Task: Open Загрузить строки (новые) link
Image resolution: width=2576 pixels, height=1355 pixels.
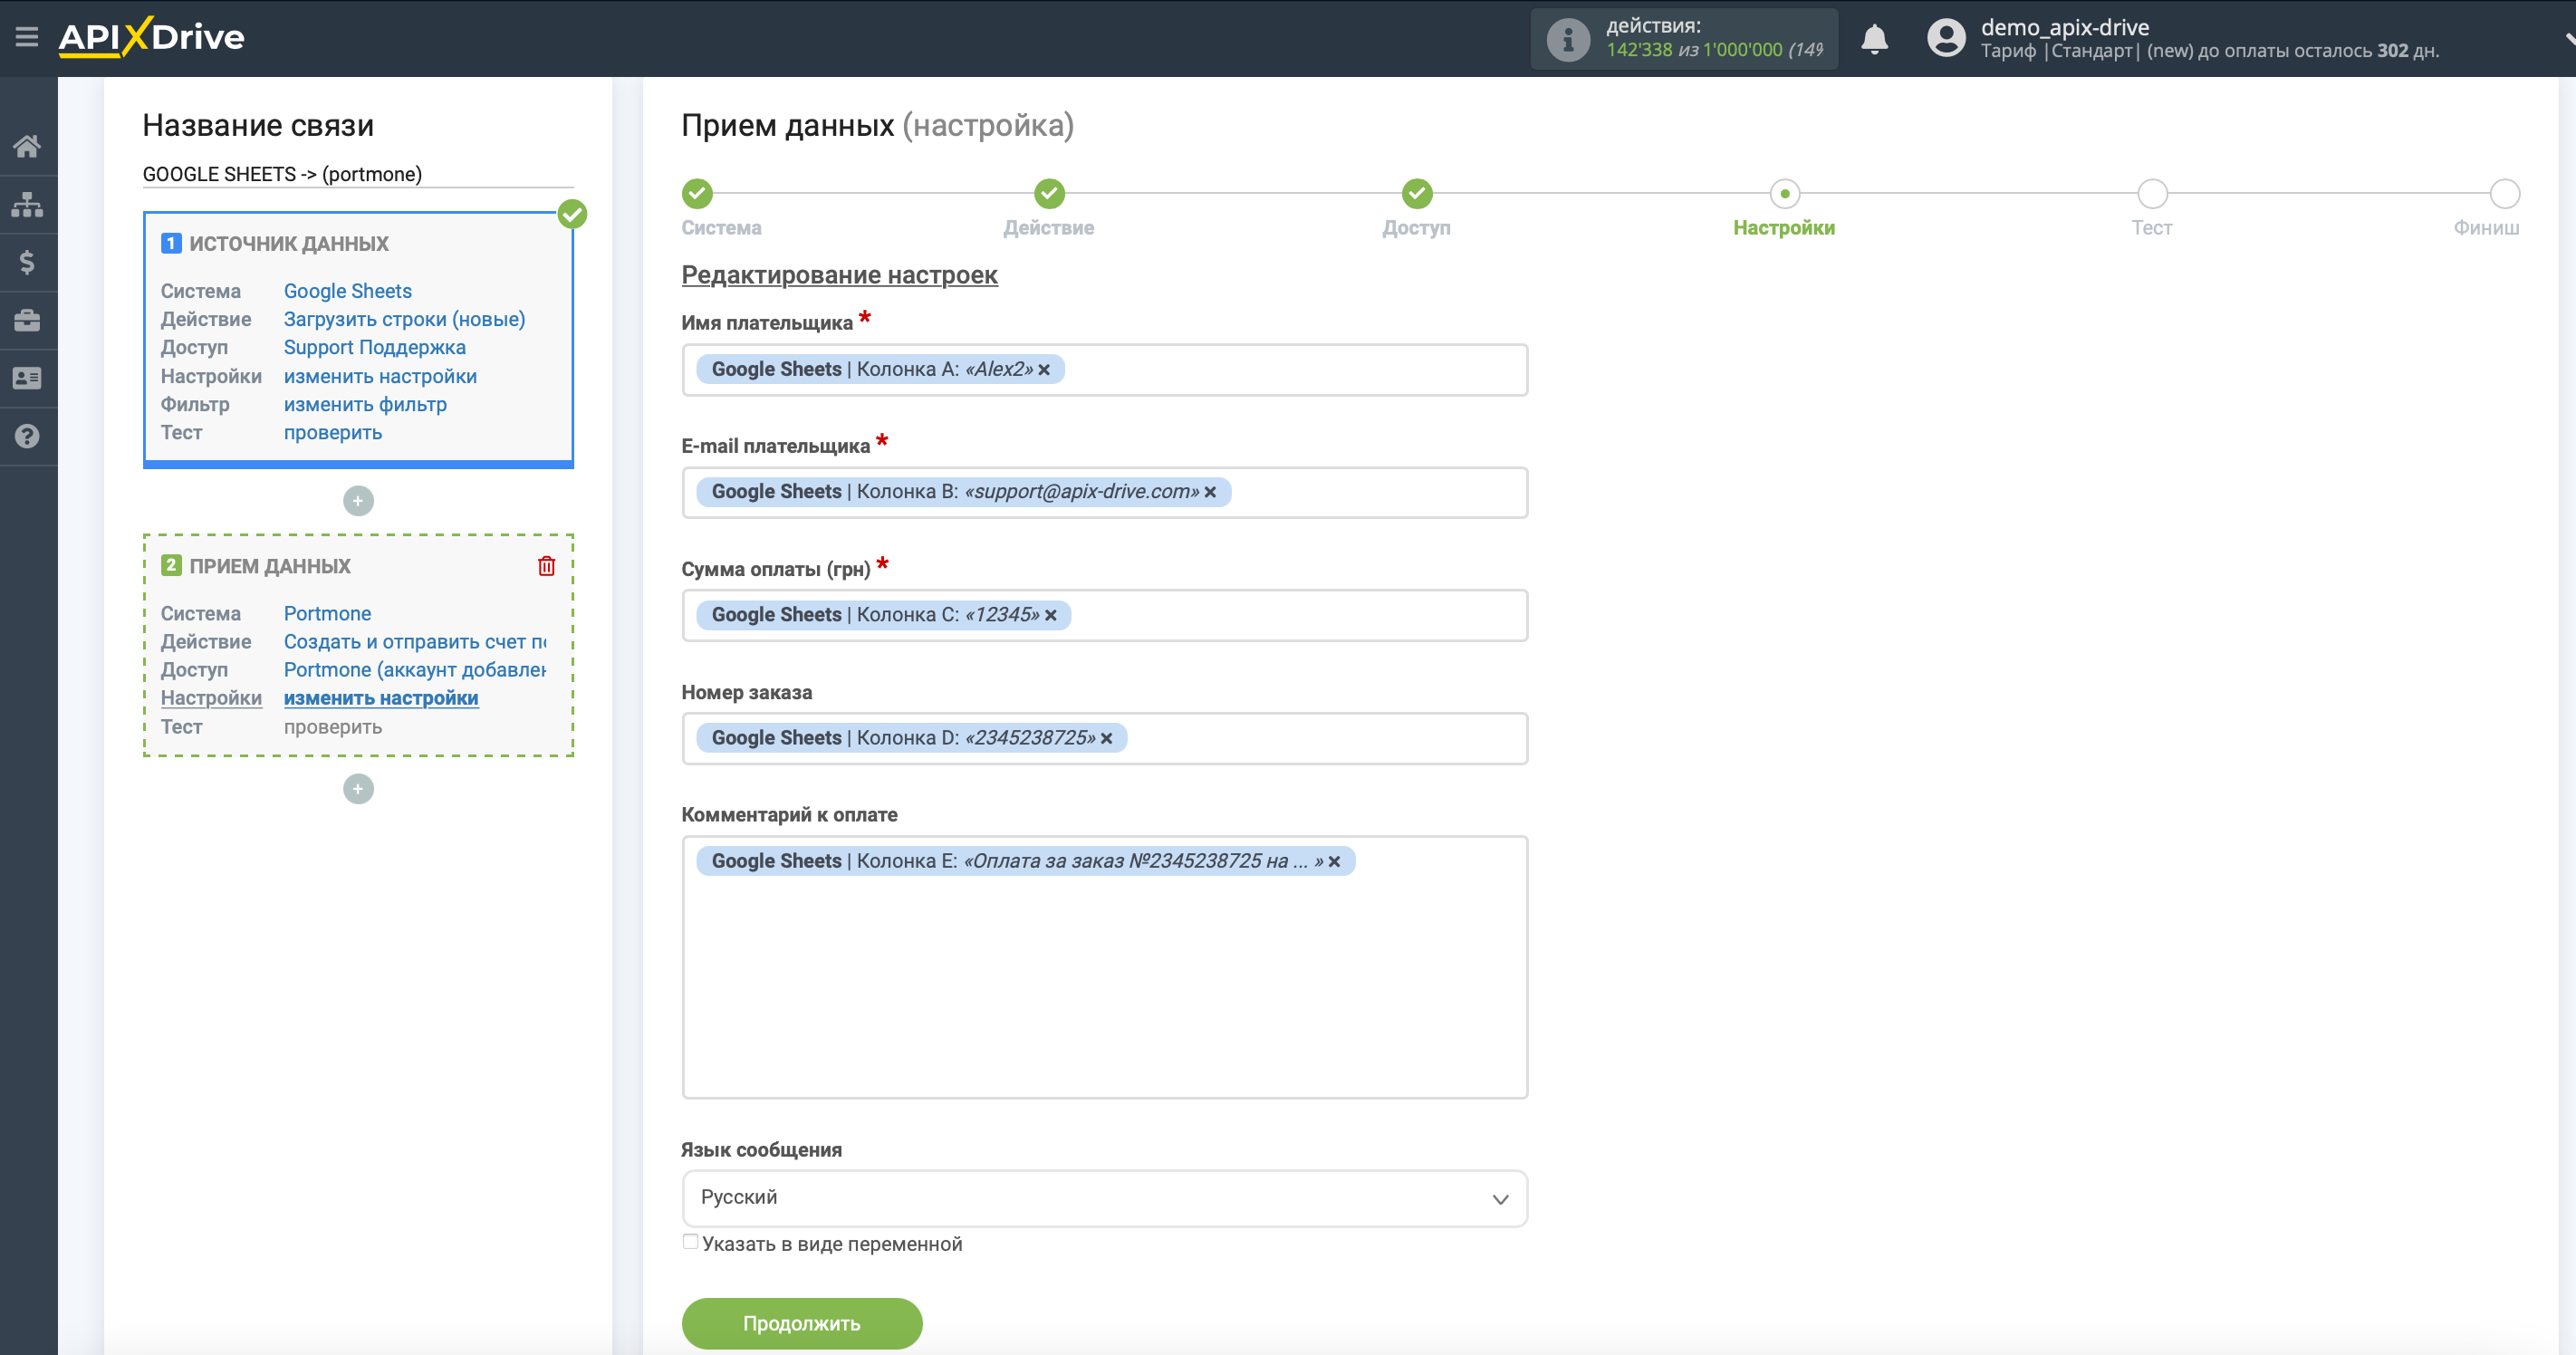Action: click(404, 319)
